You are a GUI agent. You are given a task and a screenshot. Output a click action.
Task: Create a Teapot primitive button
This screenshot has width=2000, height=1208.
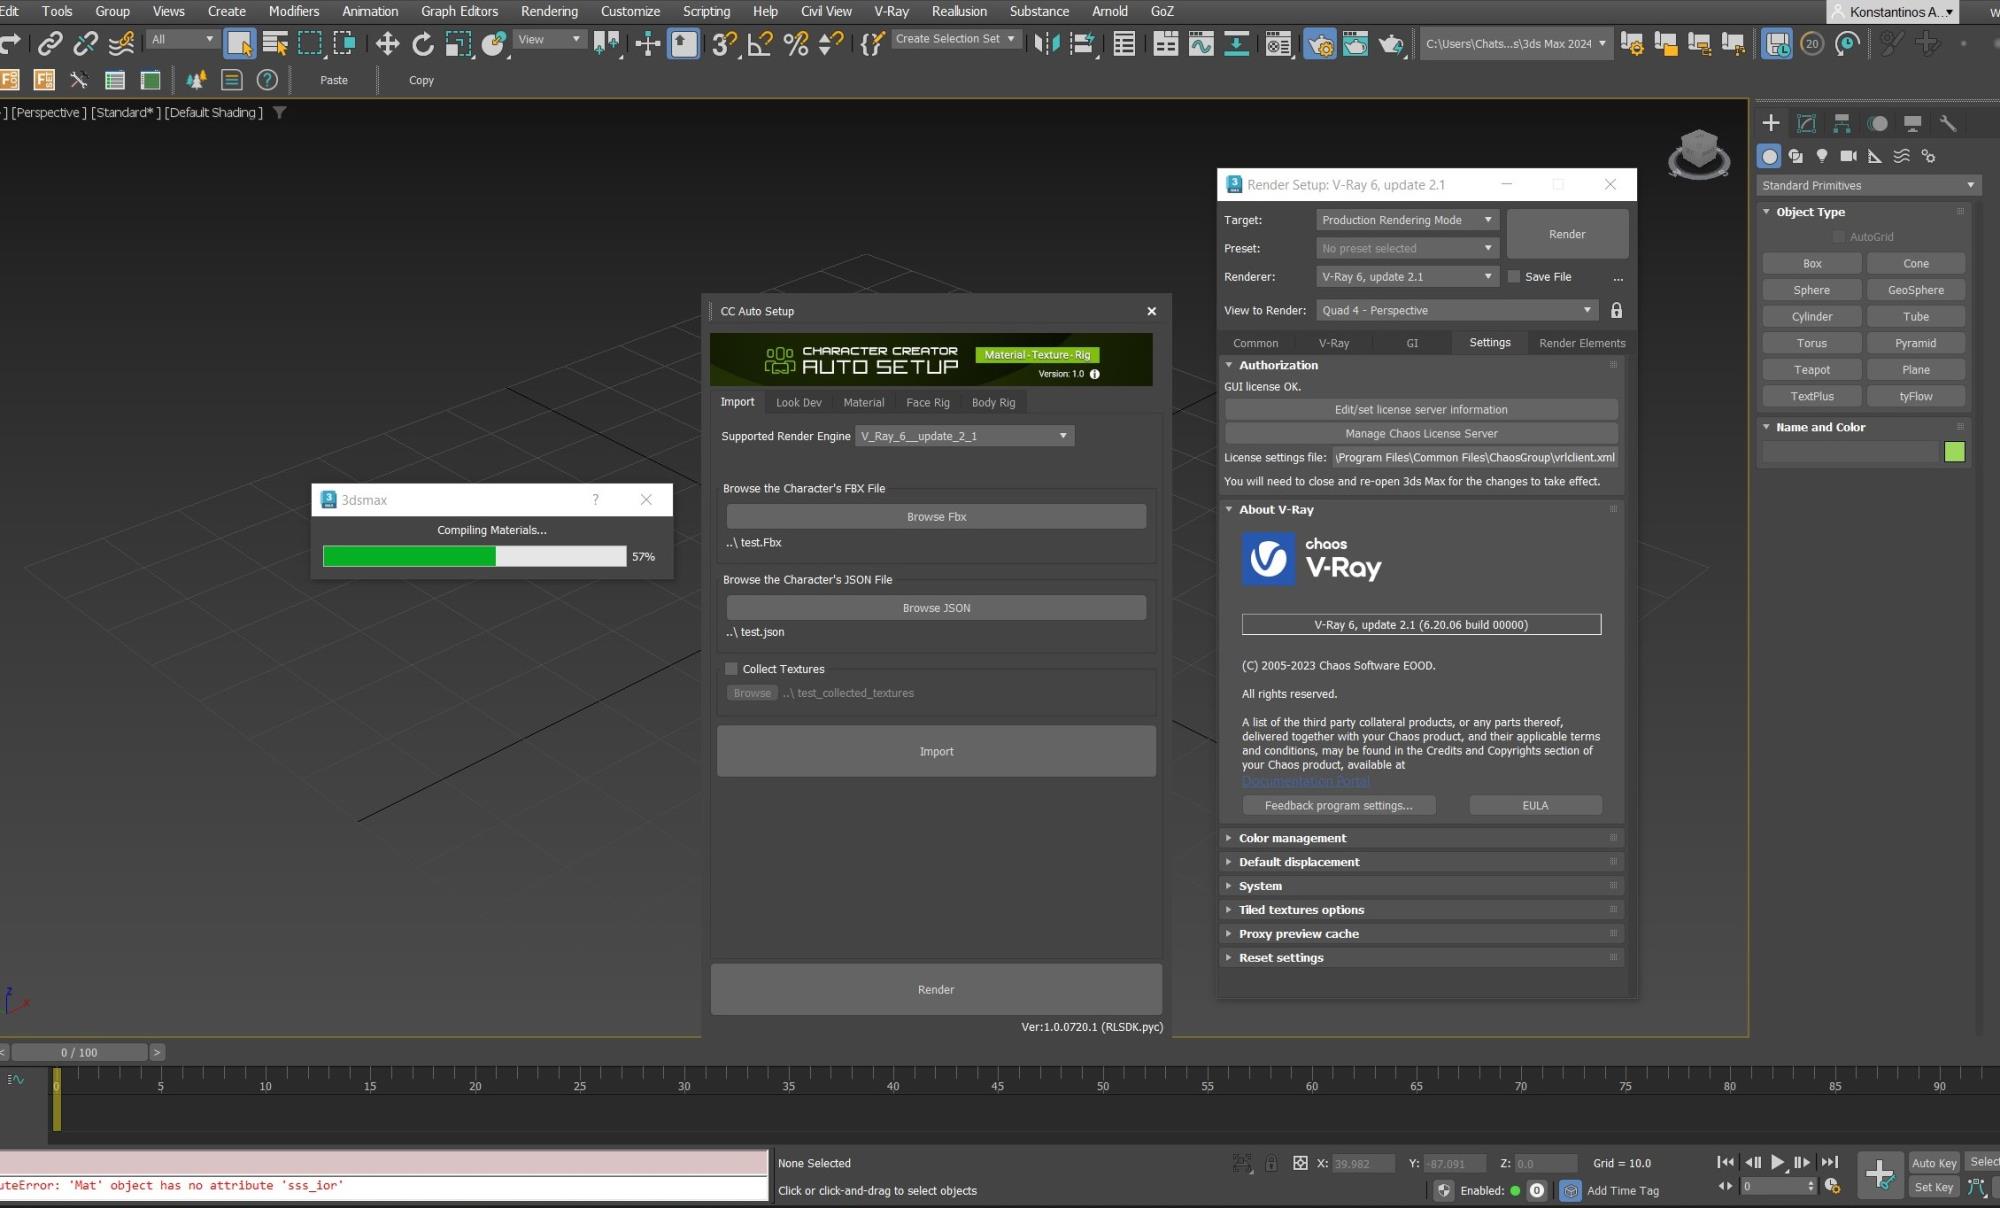pos(1811,370)
